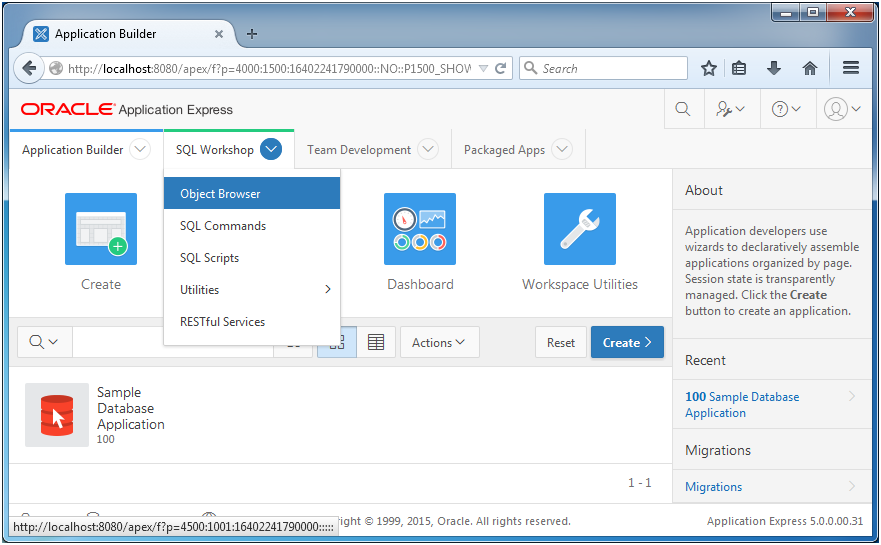Collapse SQL Workshop dropdown arrow

pos(271,149)
